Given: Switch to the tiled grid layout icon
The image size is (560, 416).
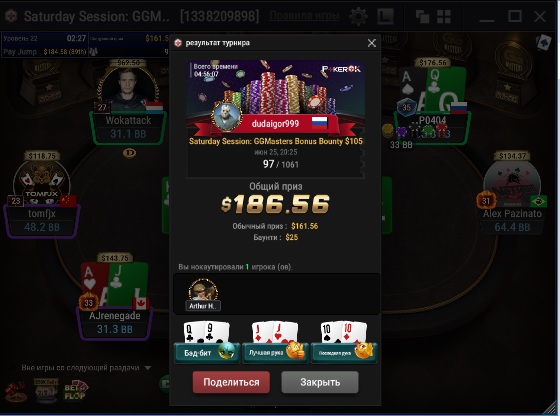Looking at the screenshot, I should pos(444,17).
